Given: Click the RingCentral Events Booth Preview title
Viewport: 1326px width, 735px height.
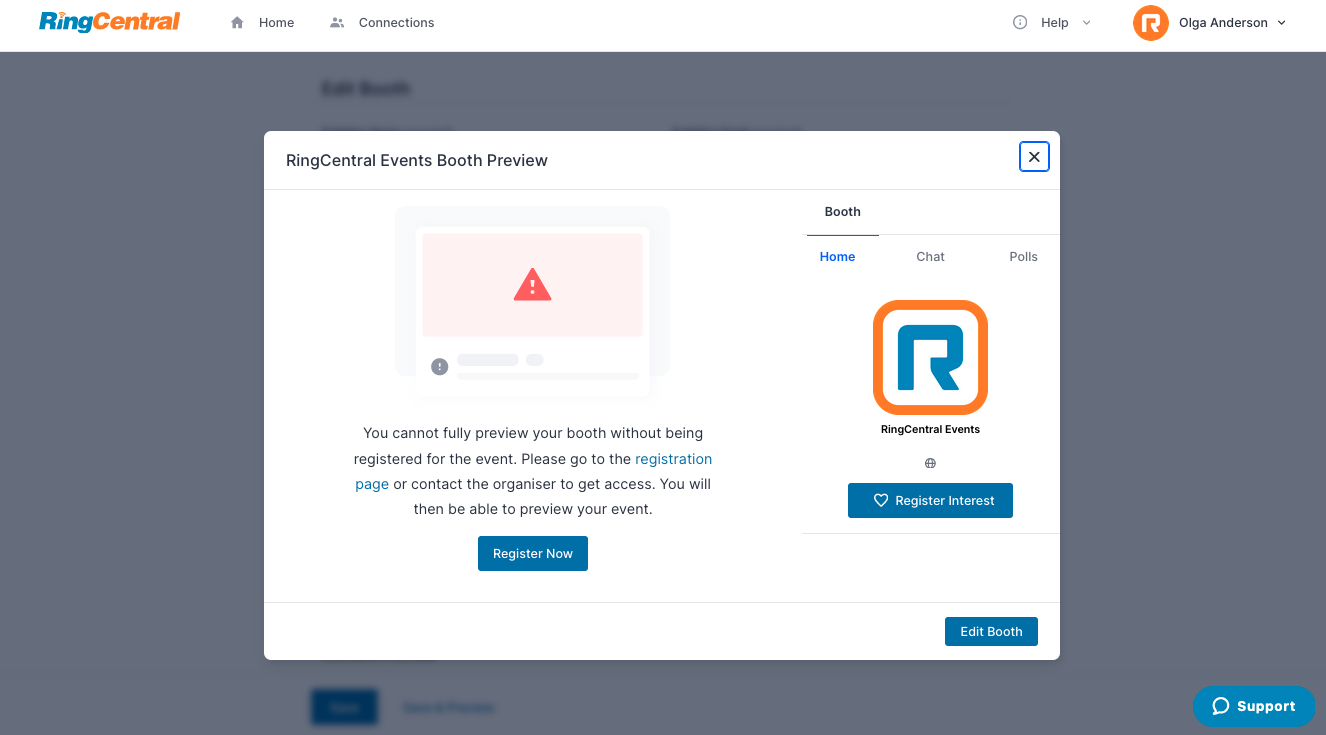Looking at the screenshot, I should tap(417, 160).
